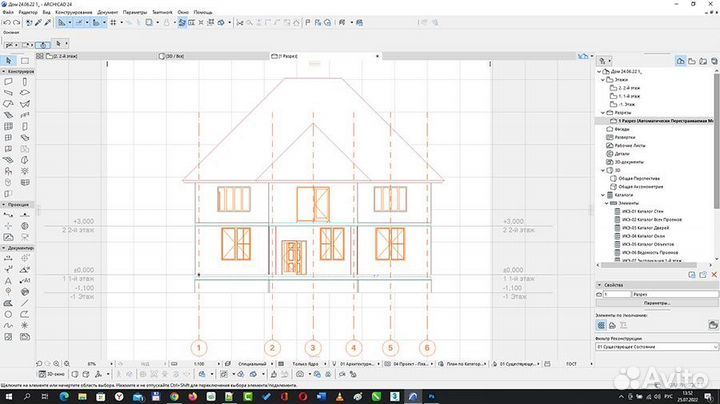Select the Arrow selection tool
This screenshot has width=720, height=404.
9,61
